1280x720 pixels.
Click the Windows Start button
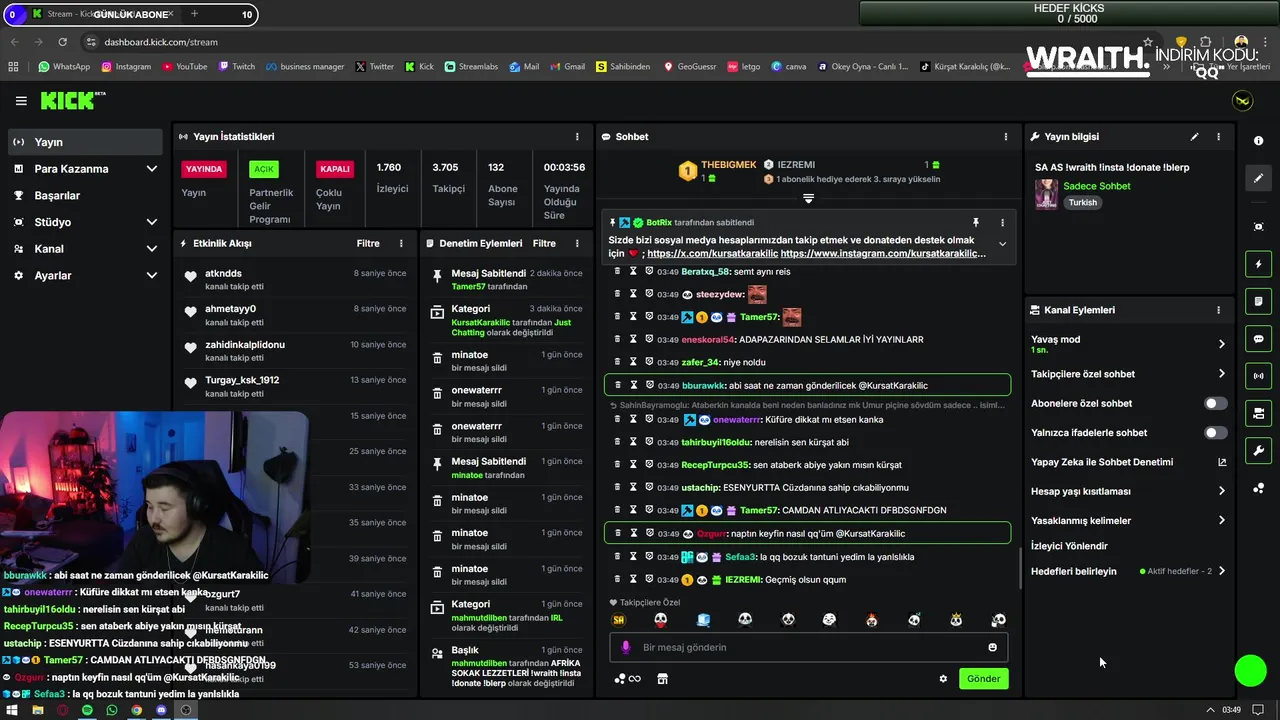coord(13,710)
